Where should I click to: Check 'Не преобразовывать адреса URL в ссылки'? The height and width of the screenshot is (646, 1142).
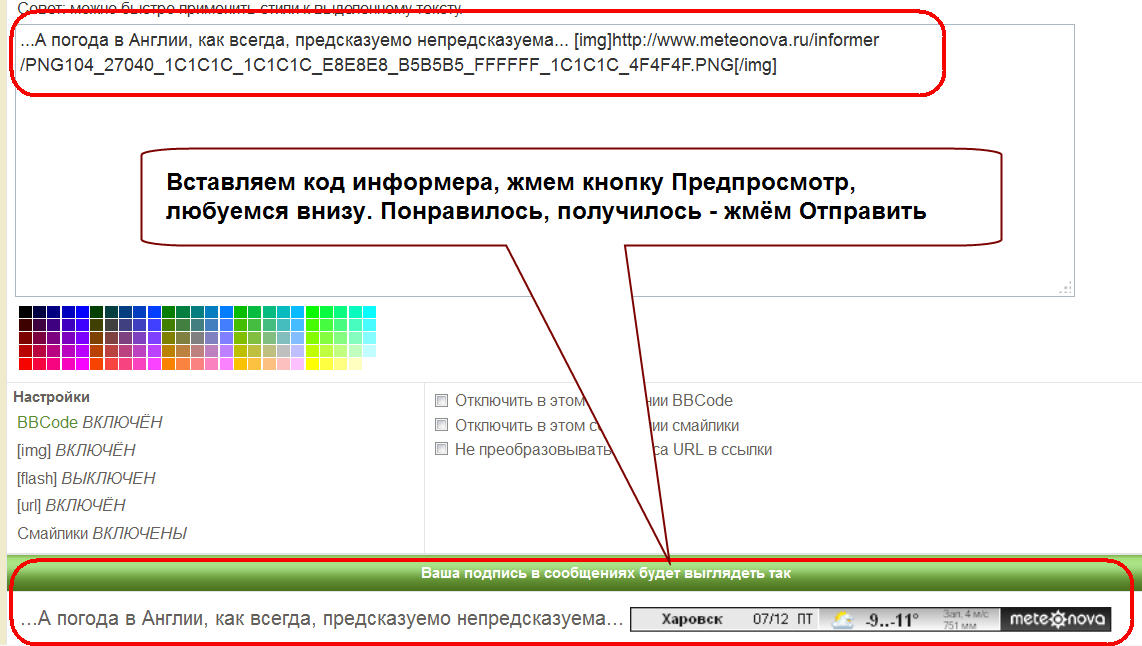click(441, 450)
